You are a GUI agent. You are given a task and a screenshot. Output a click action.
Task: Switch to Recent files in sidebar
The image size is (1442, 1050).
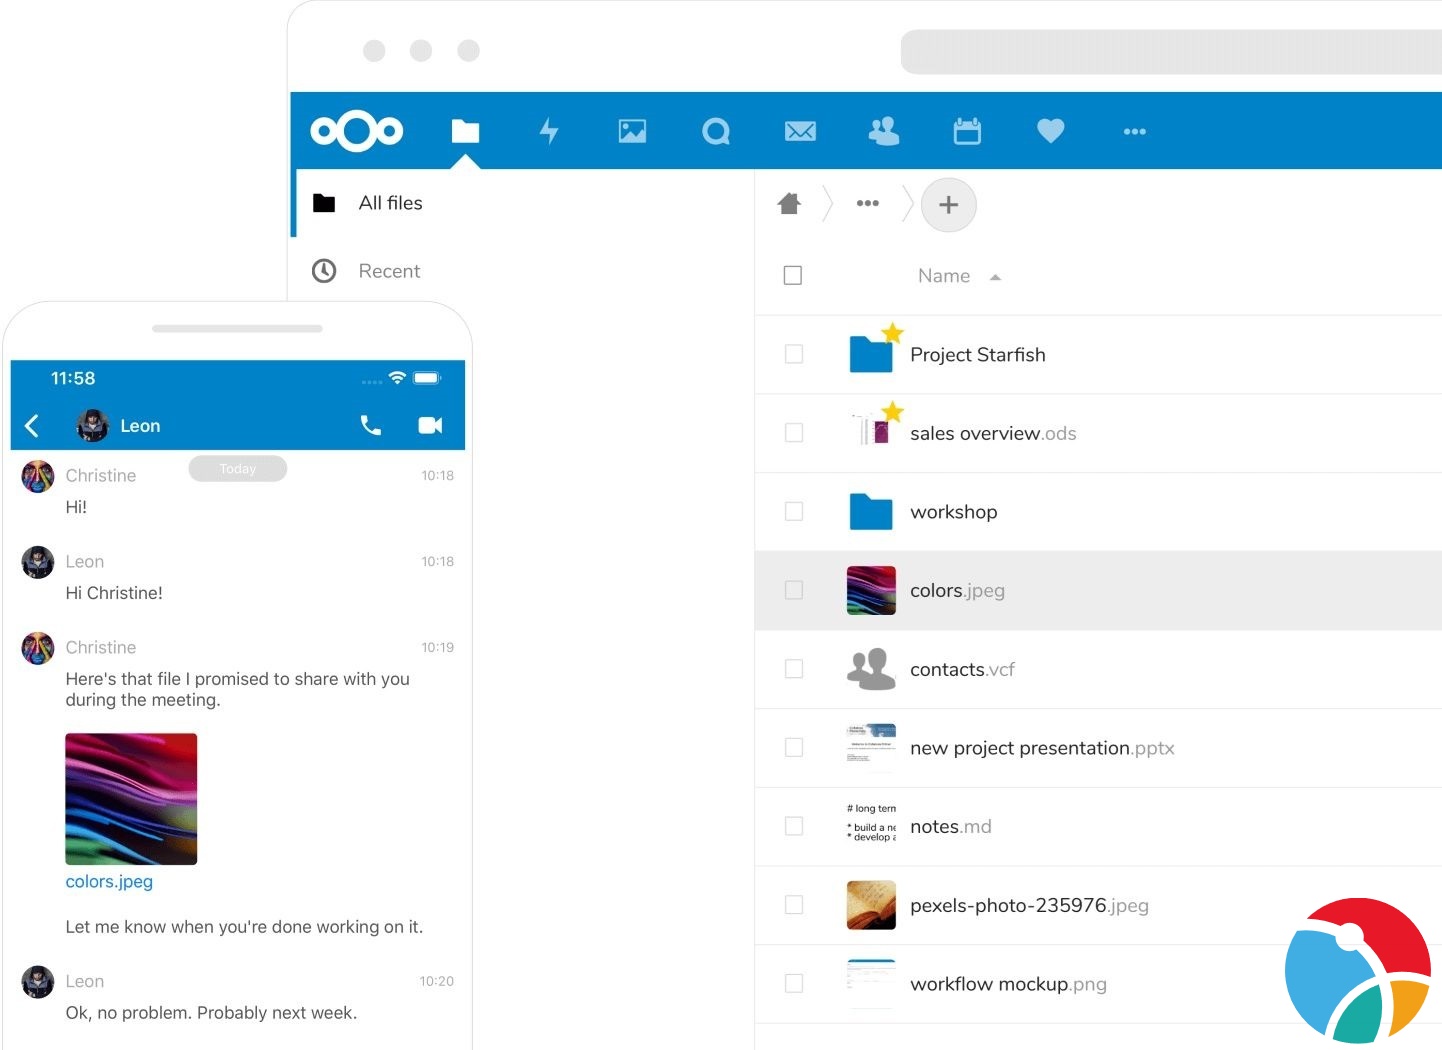click(389, 271)
